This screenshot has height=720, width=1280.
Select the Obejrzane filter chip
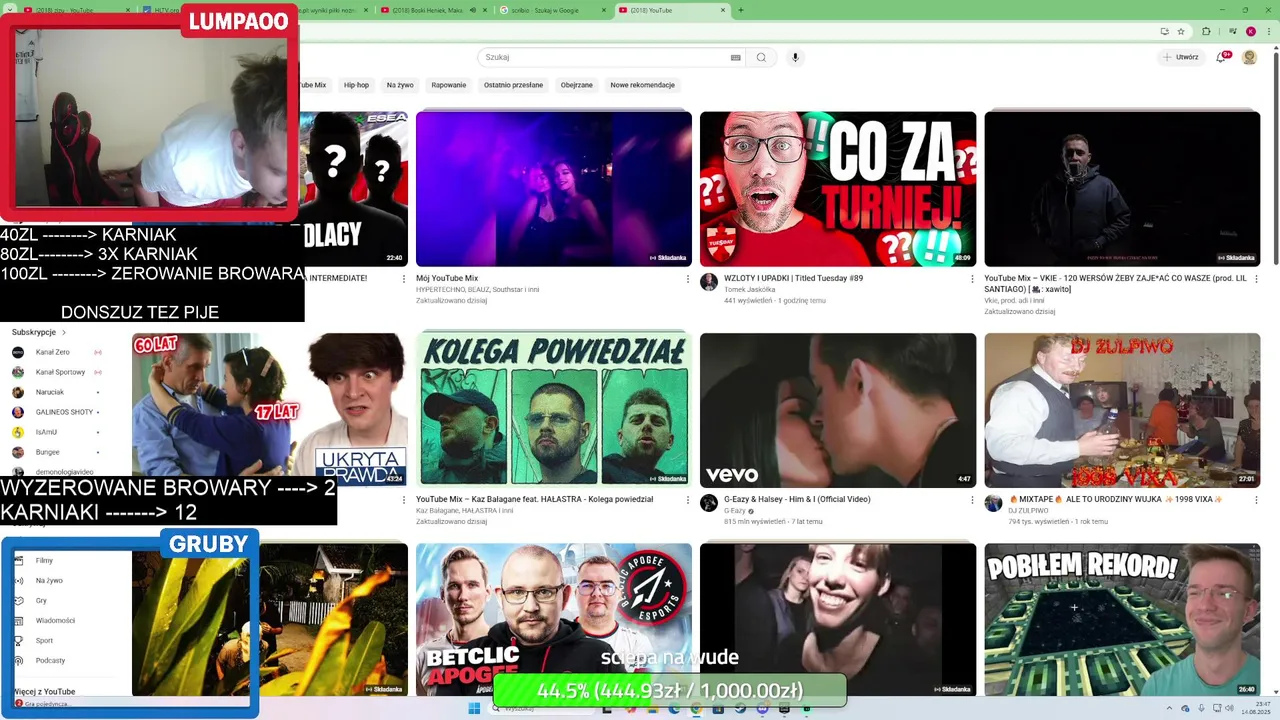577,85
